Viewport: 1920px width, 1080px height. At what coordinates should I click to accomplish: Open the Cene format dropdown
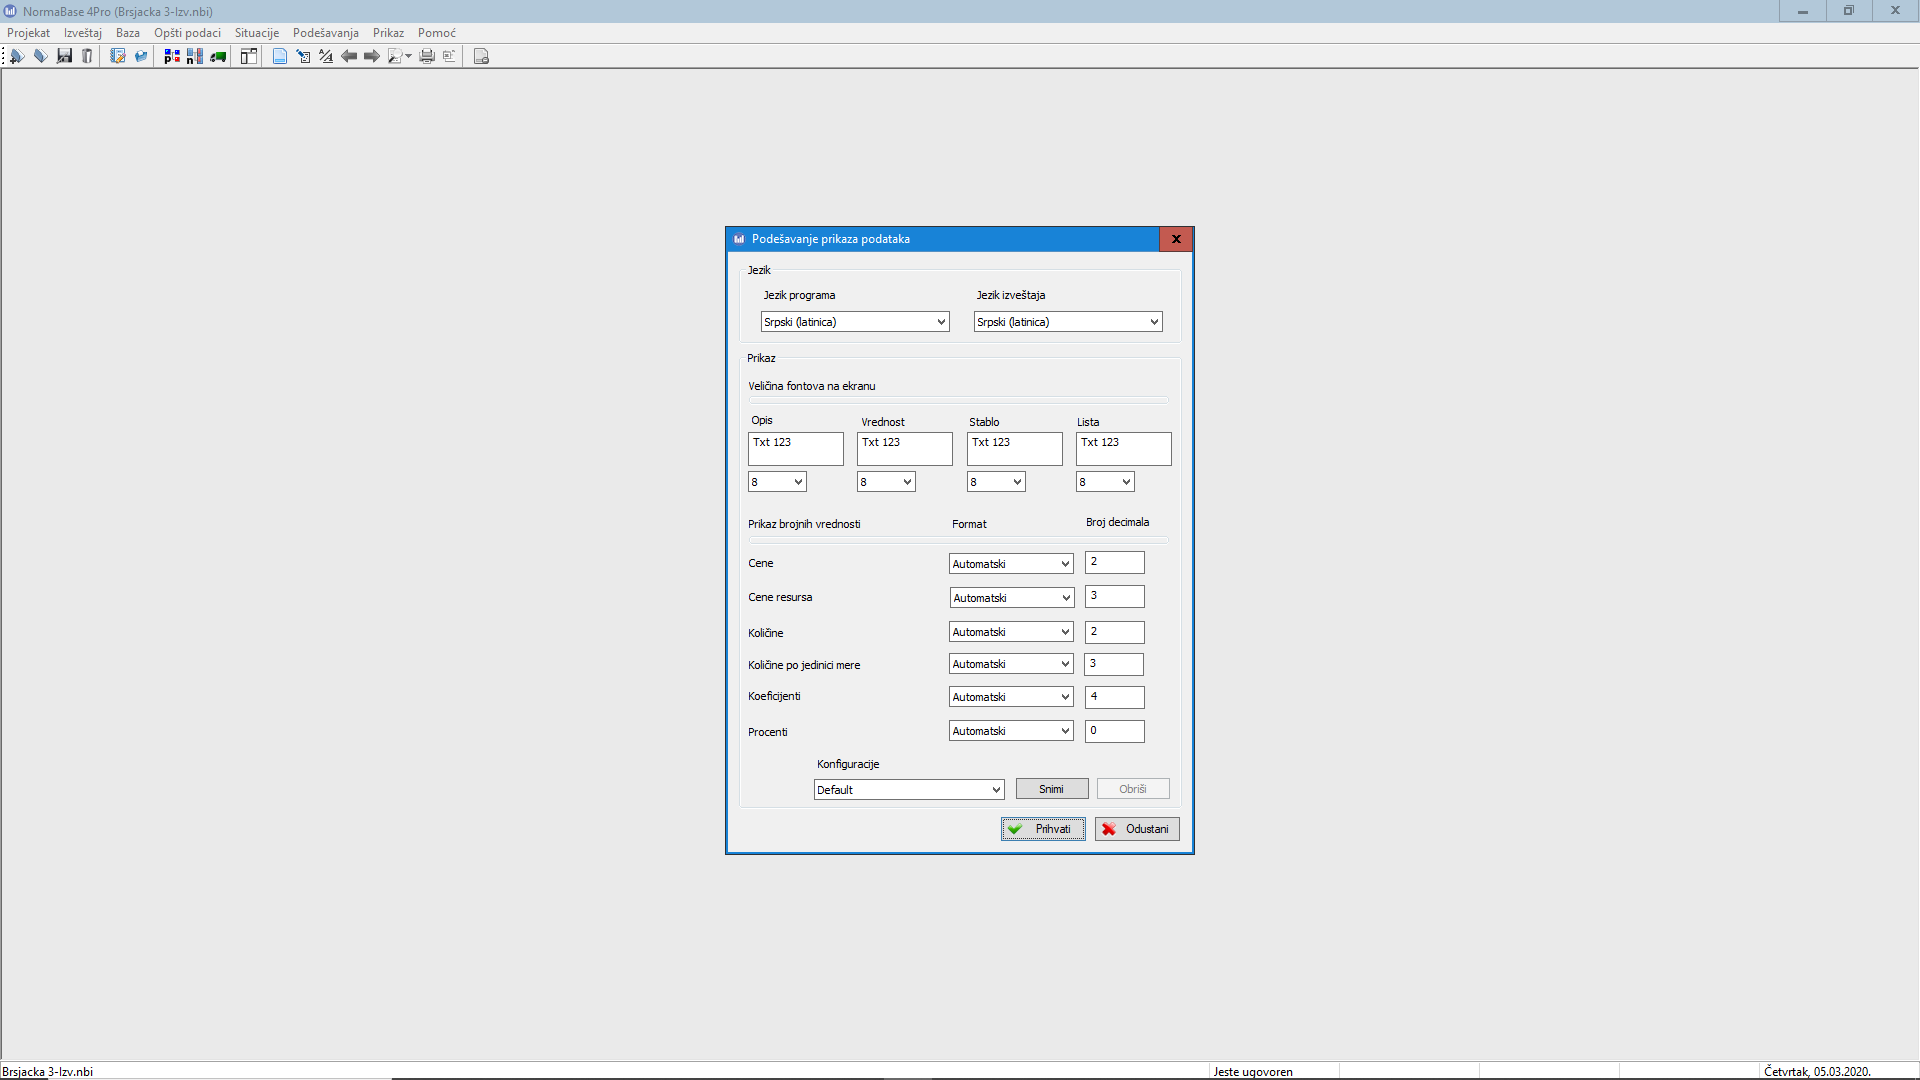(1011, 564)
